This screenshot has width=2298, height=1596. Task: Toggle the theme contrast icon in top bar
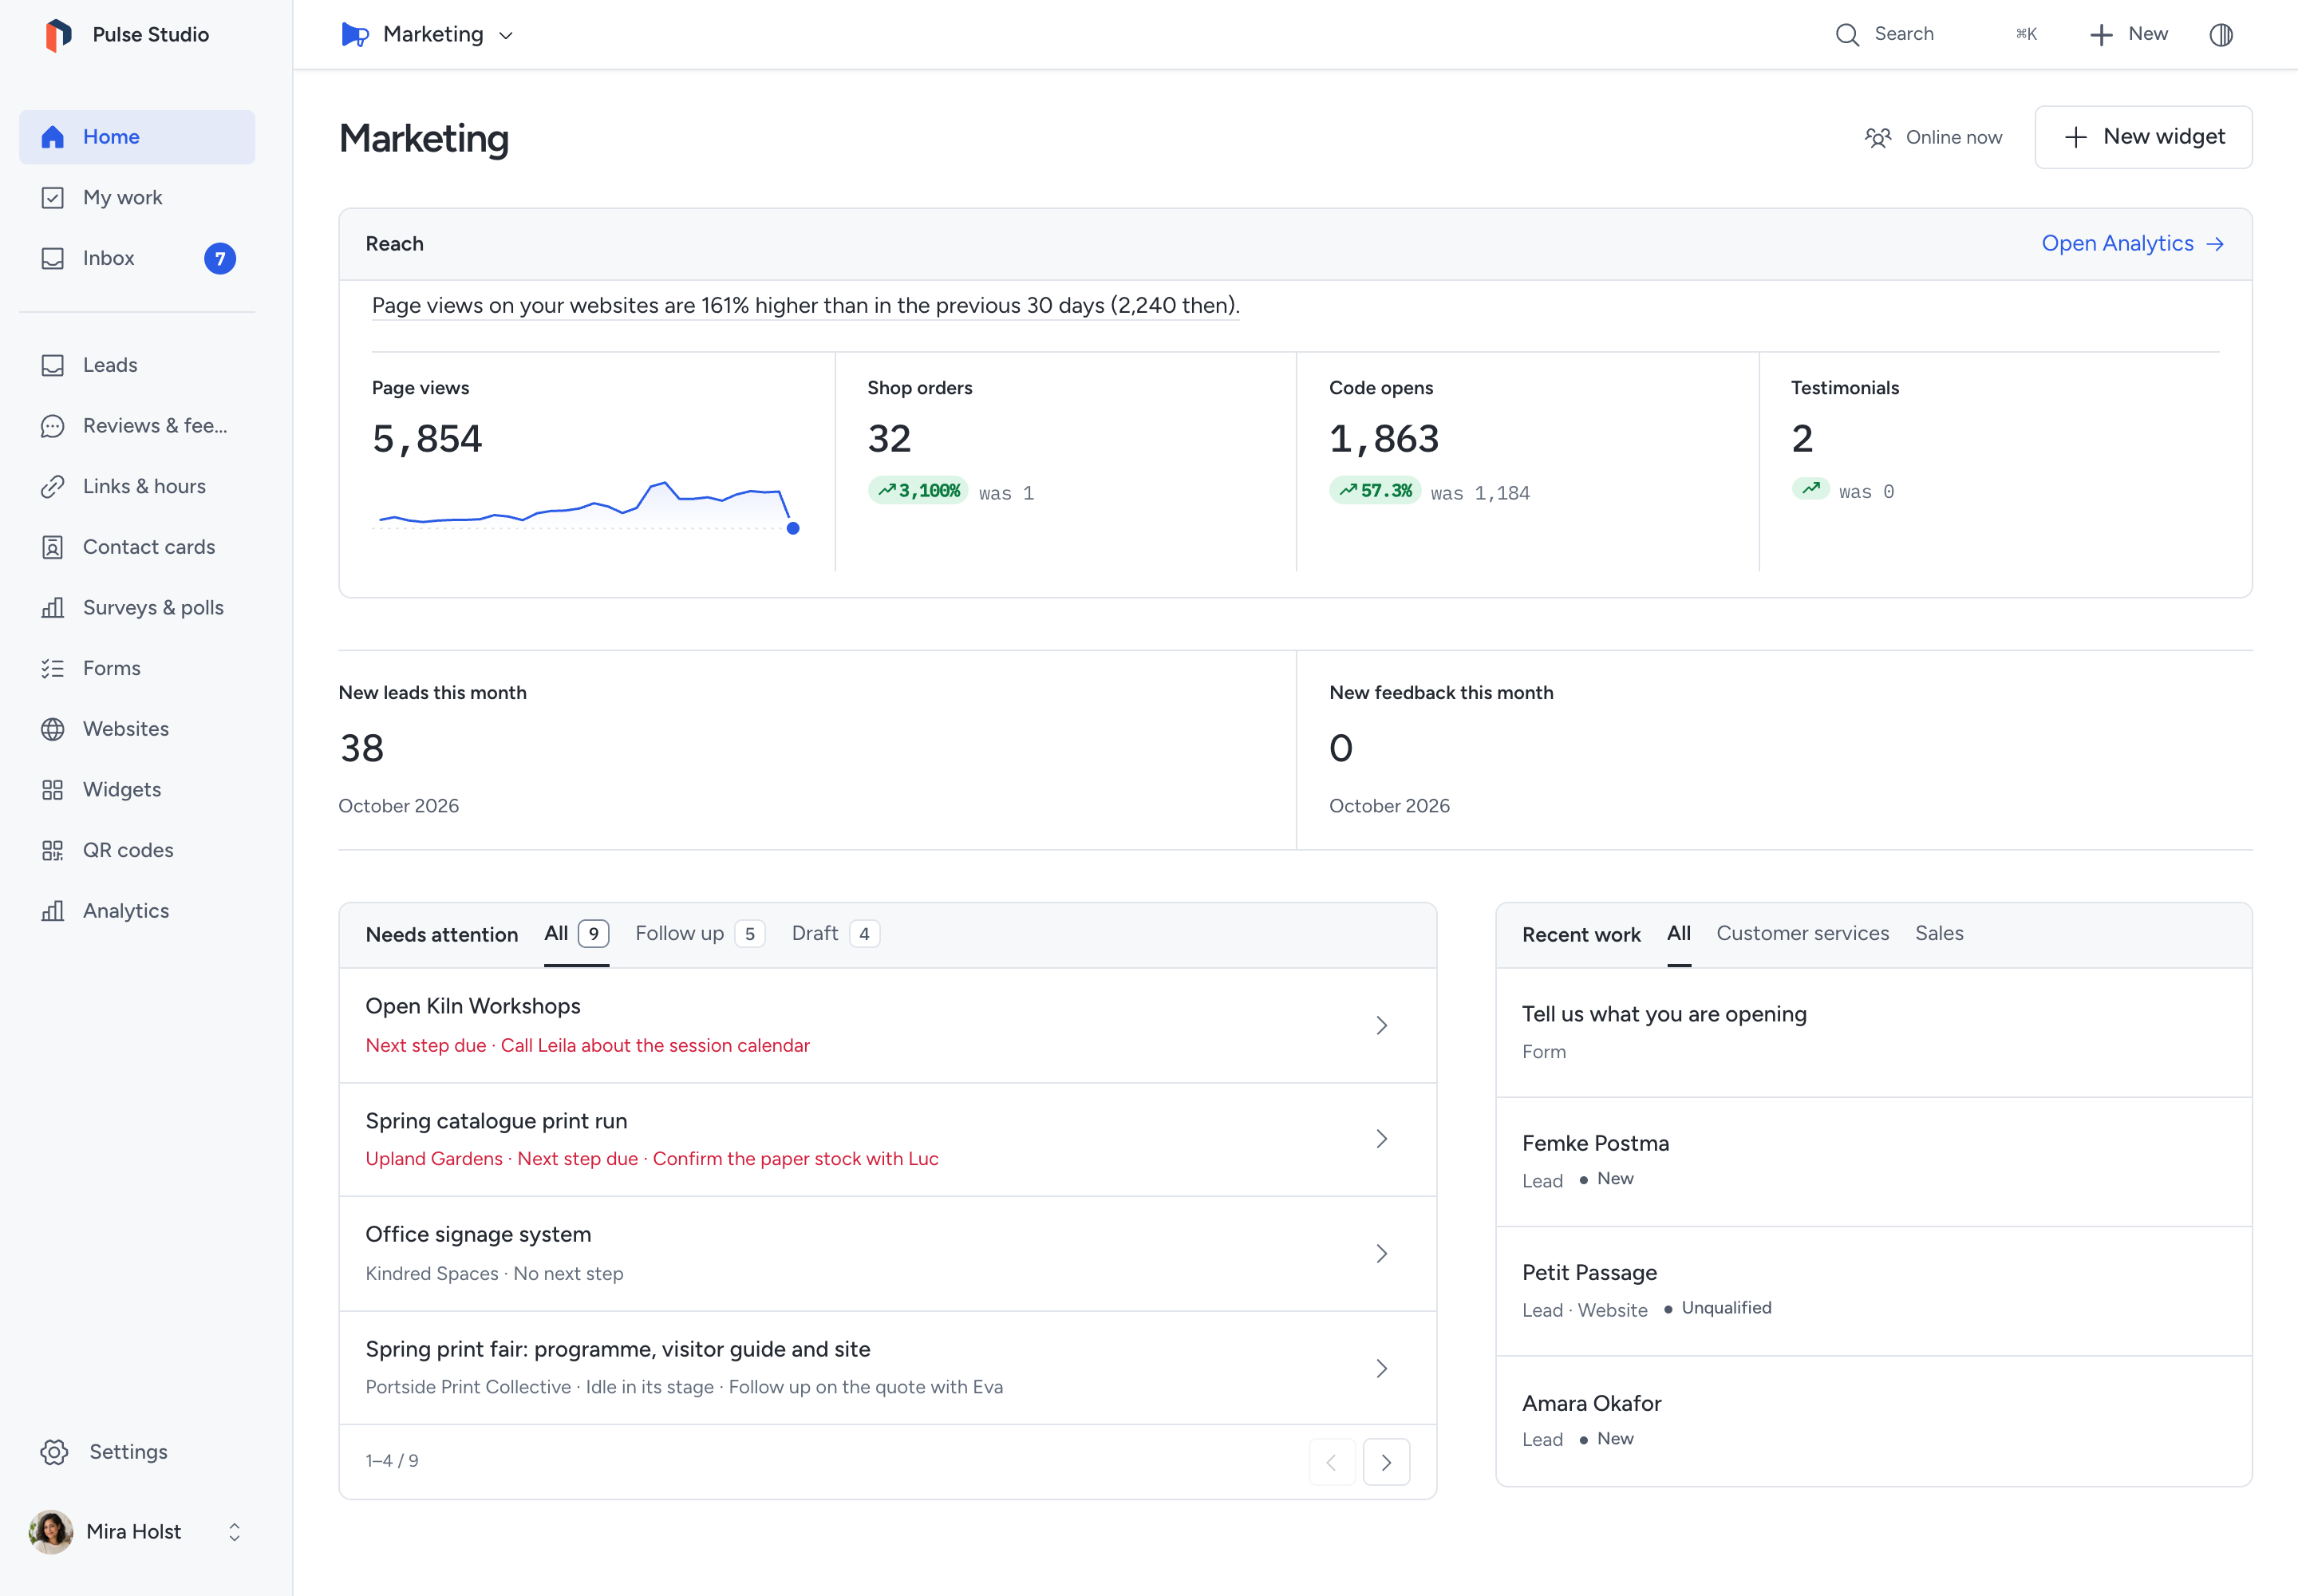pos(2221,35)
